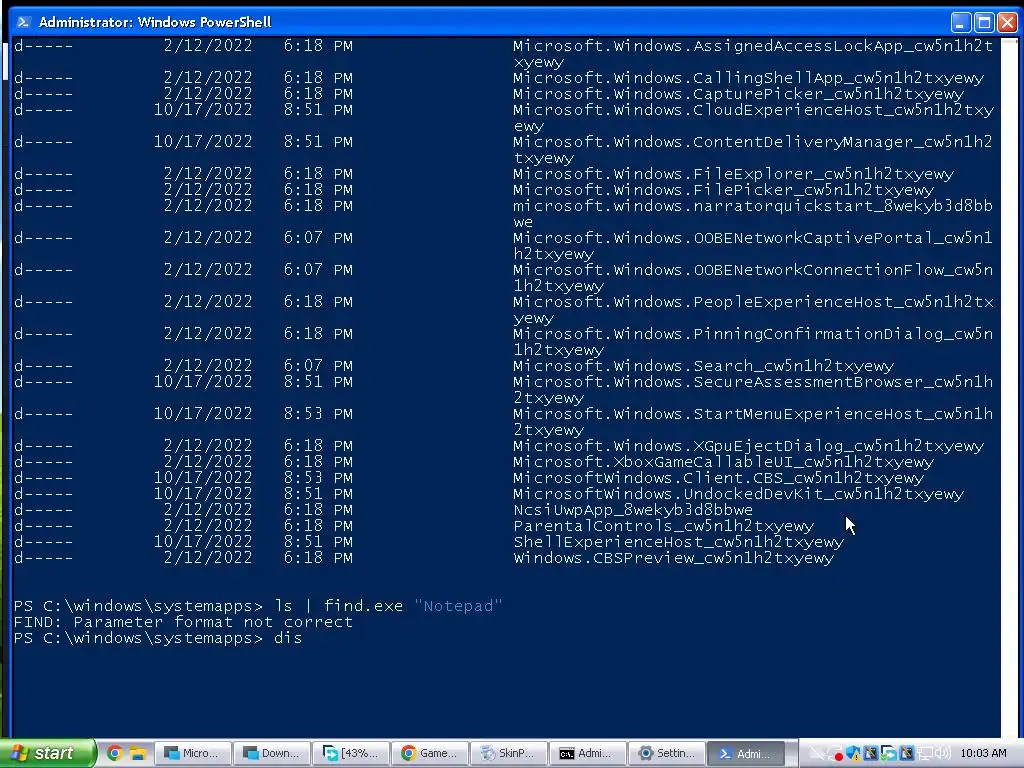Click the MicrosoftWindows.Client.CBS_cw5n1h2txyewy entry
Viewport: 1024px width, 768px height.
[718, 478]
